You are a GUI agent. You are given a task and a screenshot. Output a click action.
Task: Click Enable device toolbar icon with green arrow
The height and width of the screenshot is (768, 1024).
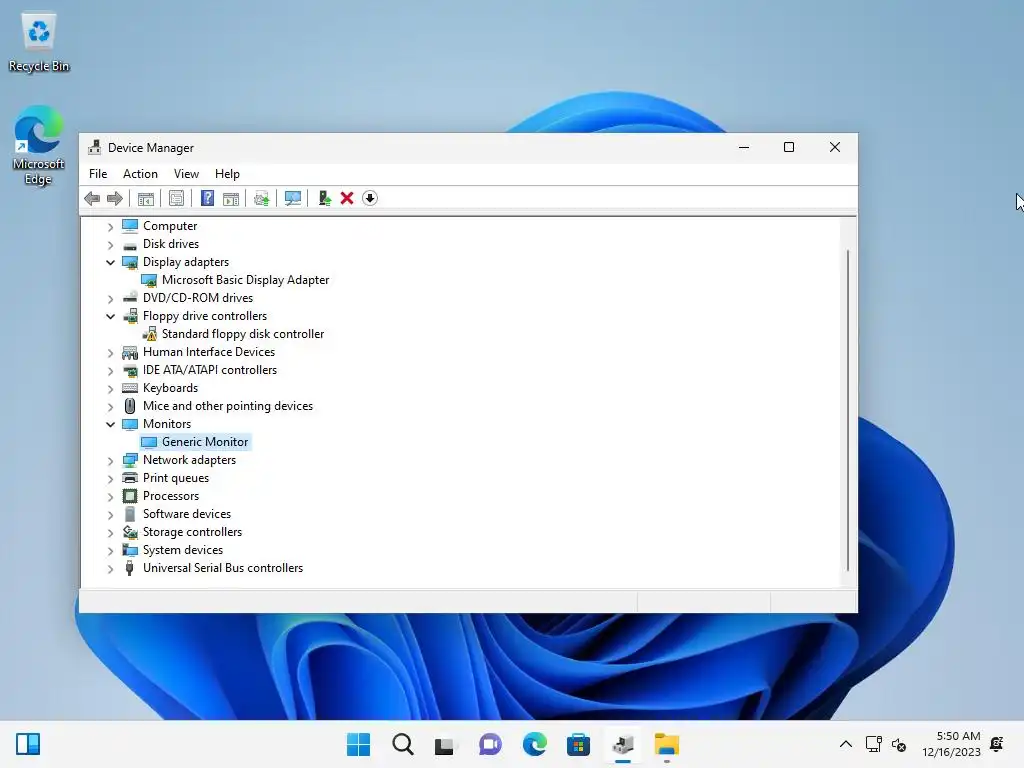pyautogui.click(x=325, y=199)
